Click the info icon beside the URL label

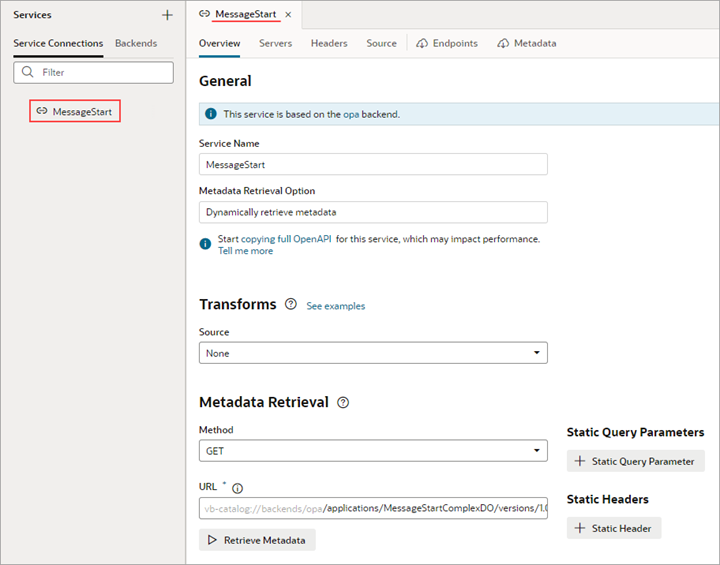pos(237,488)
